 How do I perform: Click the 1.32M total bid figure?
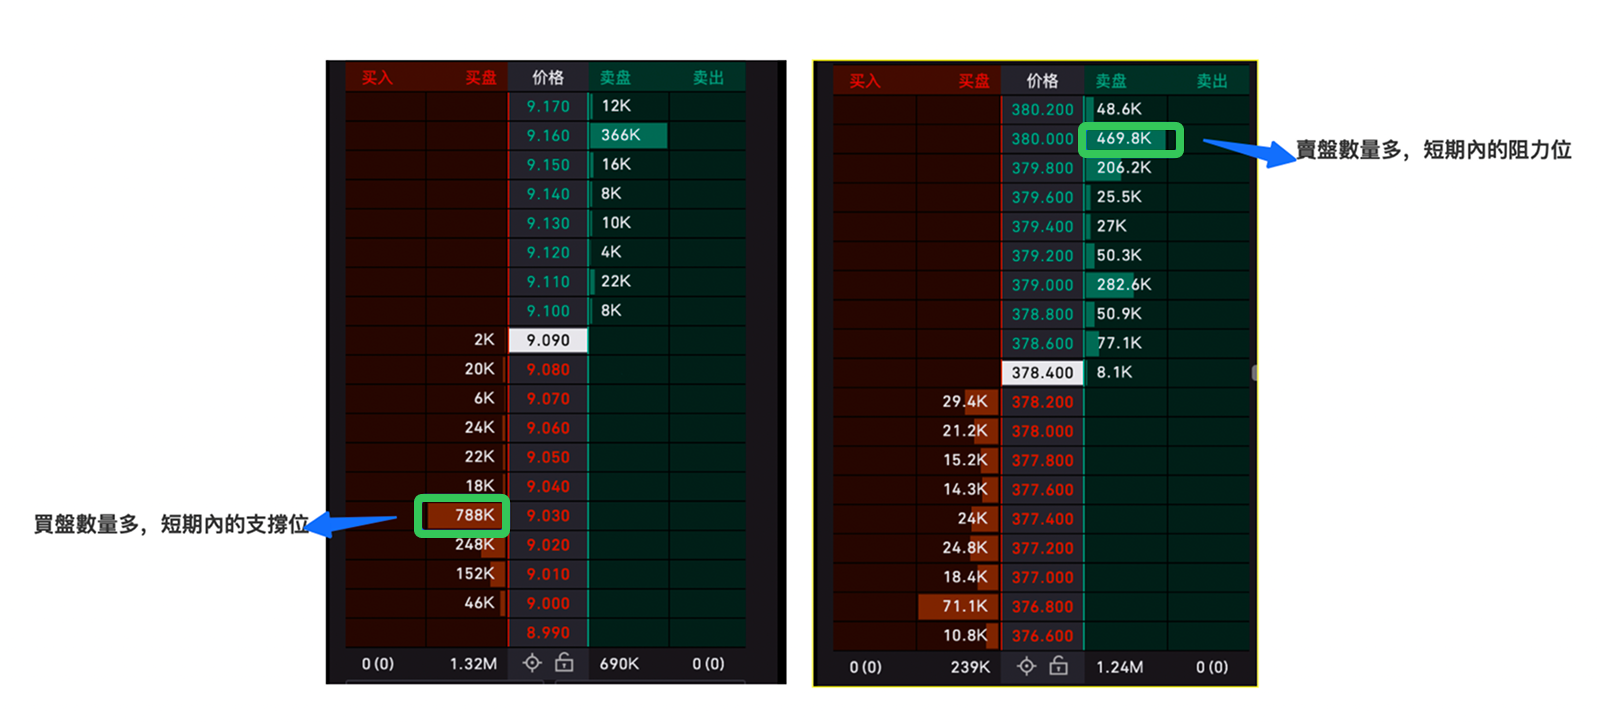pos(473,664)
